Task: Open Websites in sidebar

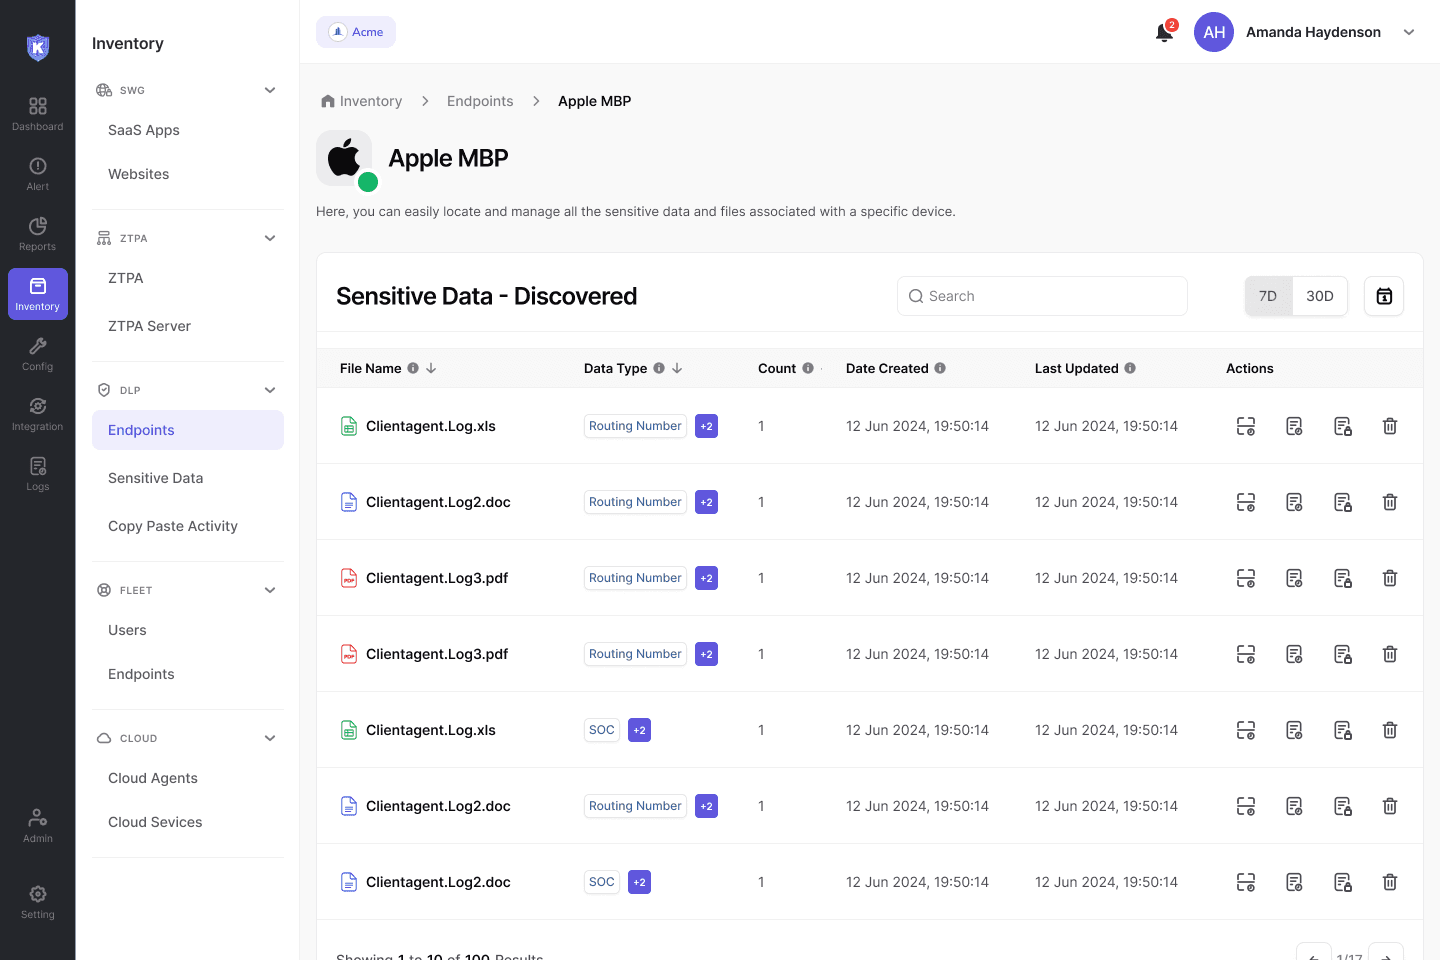Action: [139, 174]
